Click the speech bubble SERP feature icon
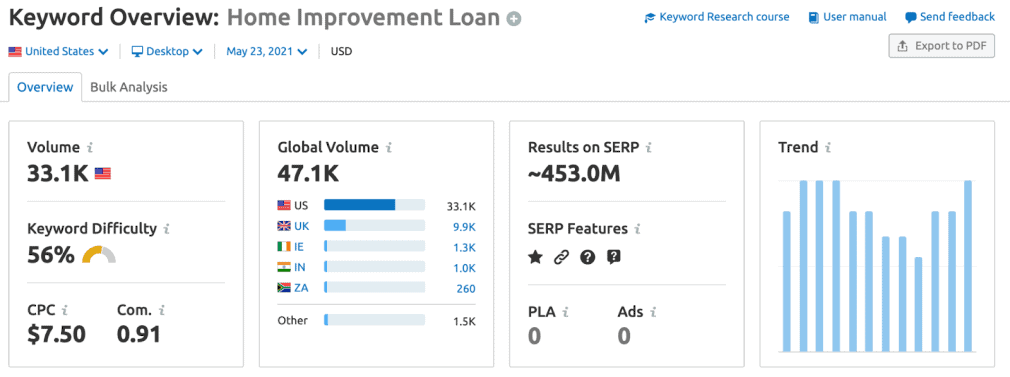Image resolution: width=1010 pixels, height=377 pixels. pos(614,258)
